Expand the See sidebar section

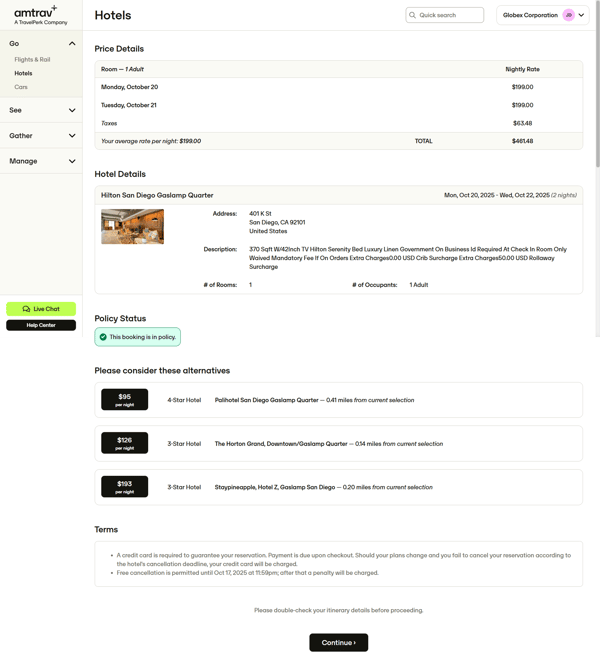pyautogui.click(x=72, y=110)
